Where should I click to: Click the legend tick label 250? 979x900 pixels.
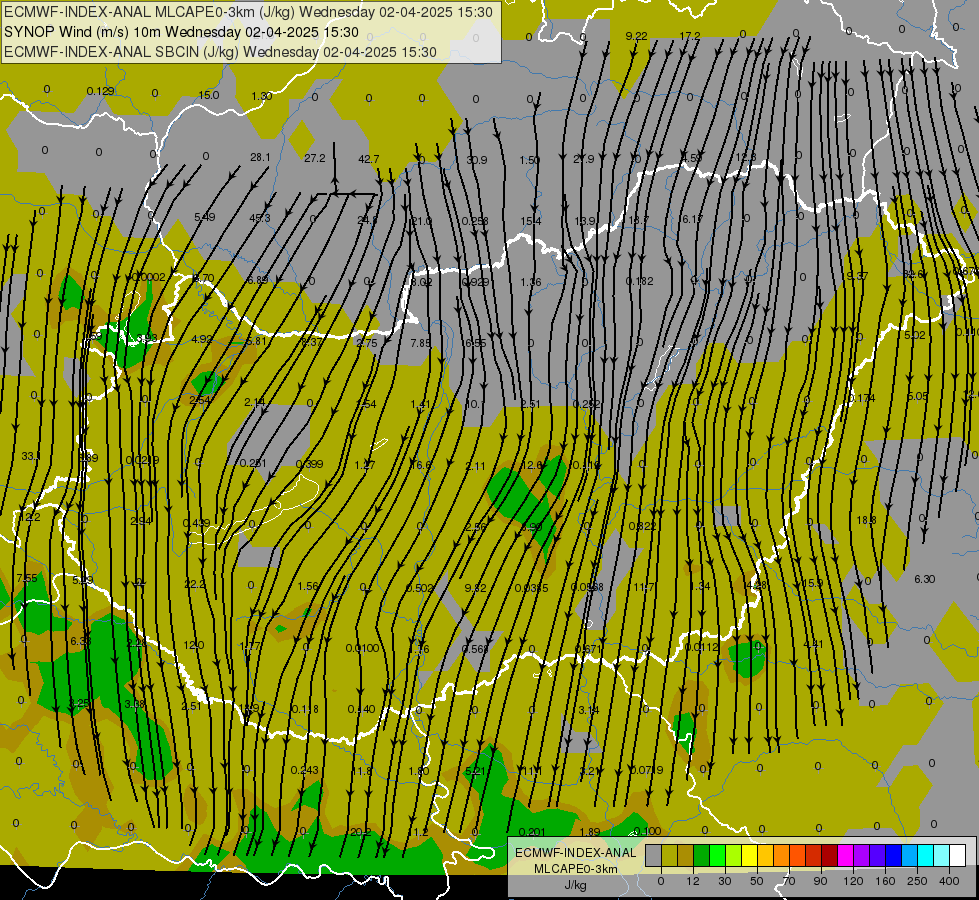click(917, 881)
